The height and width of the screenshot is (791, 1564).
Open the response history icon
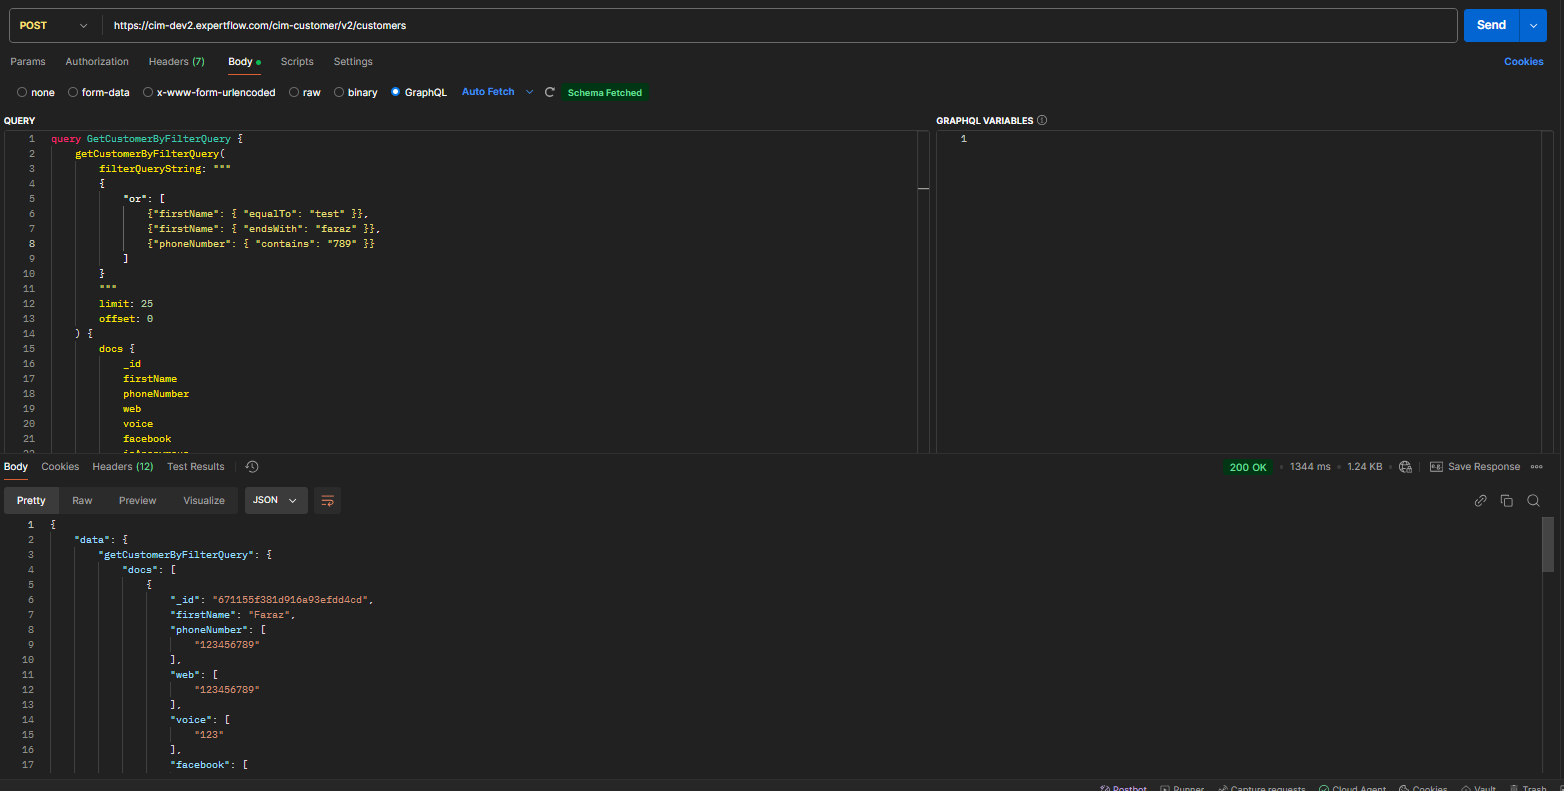[252, 467]
